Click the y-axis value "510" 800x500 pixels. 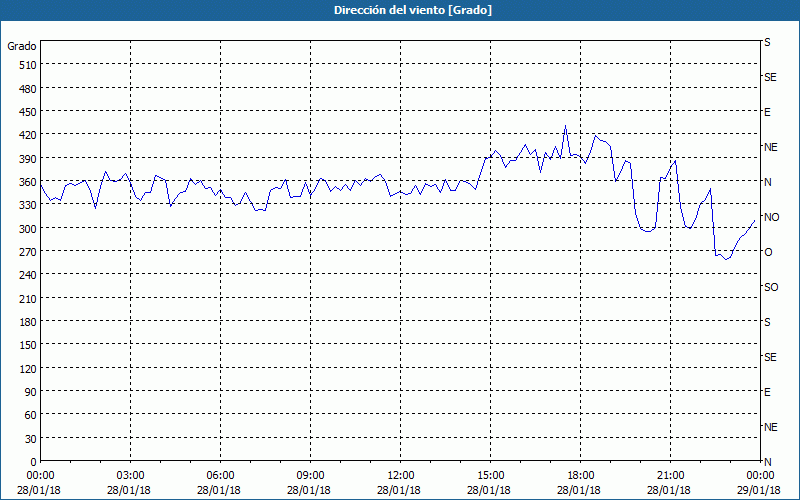[28, 65]
